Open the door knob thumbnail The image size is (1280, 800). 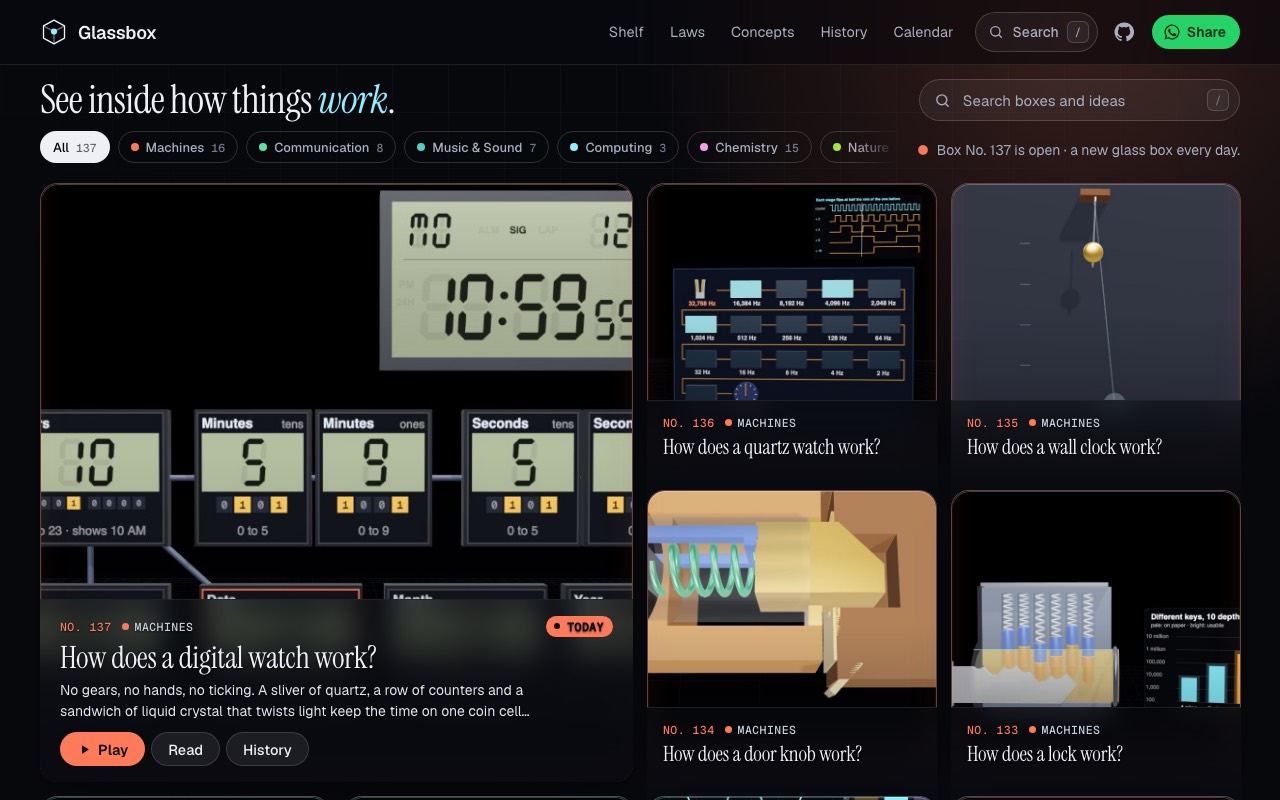click(792, 599)
